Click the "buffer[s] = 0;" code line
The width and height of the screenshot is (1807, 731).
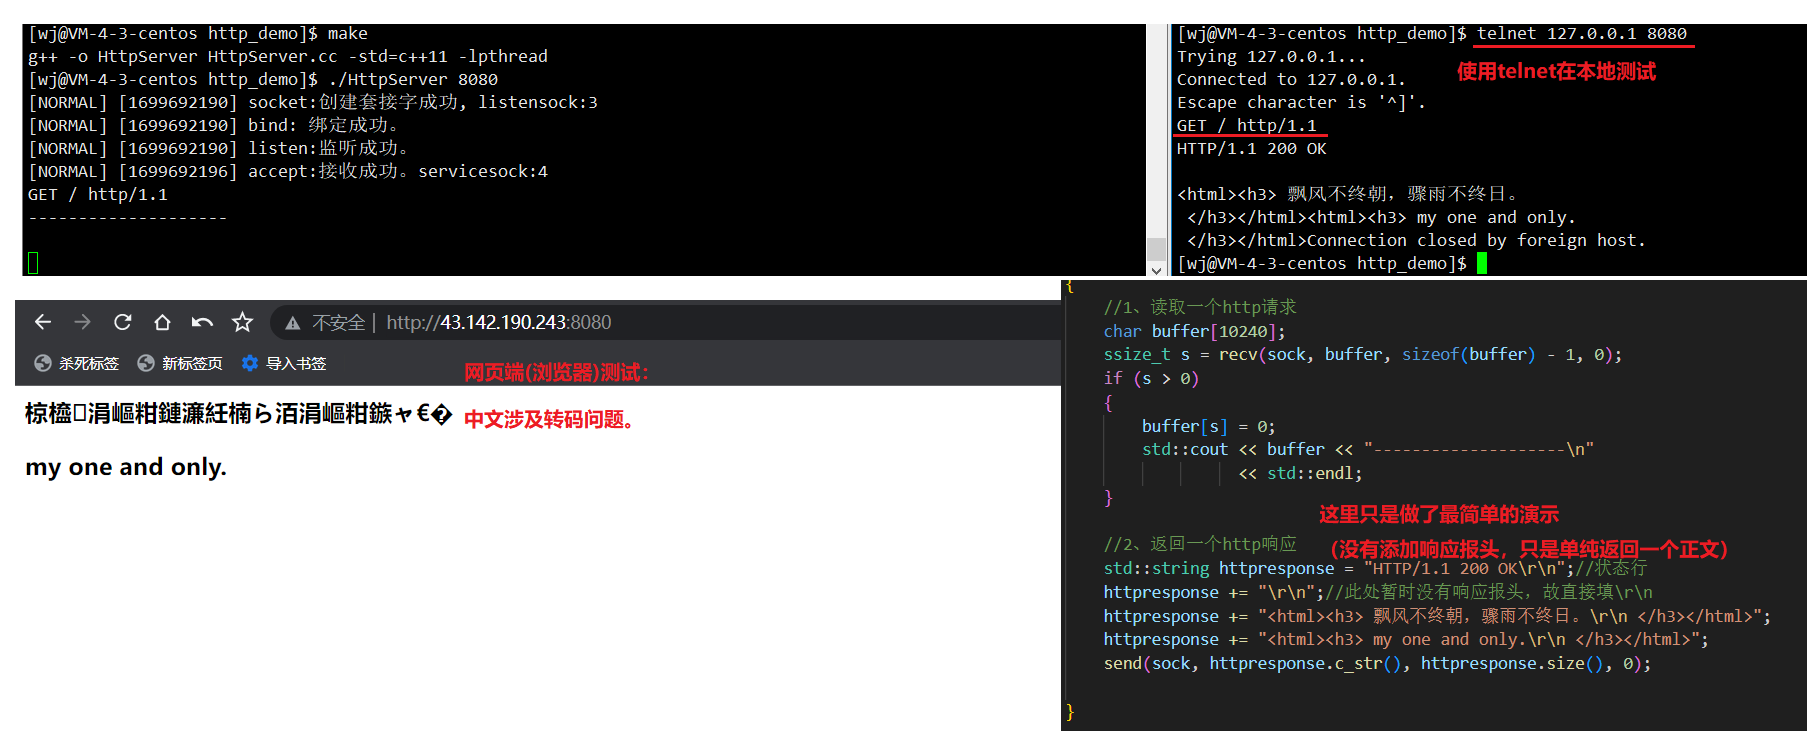coord(1209,426)
